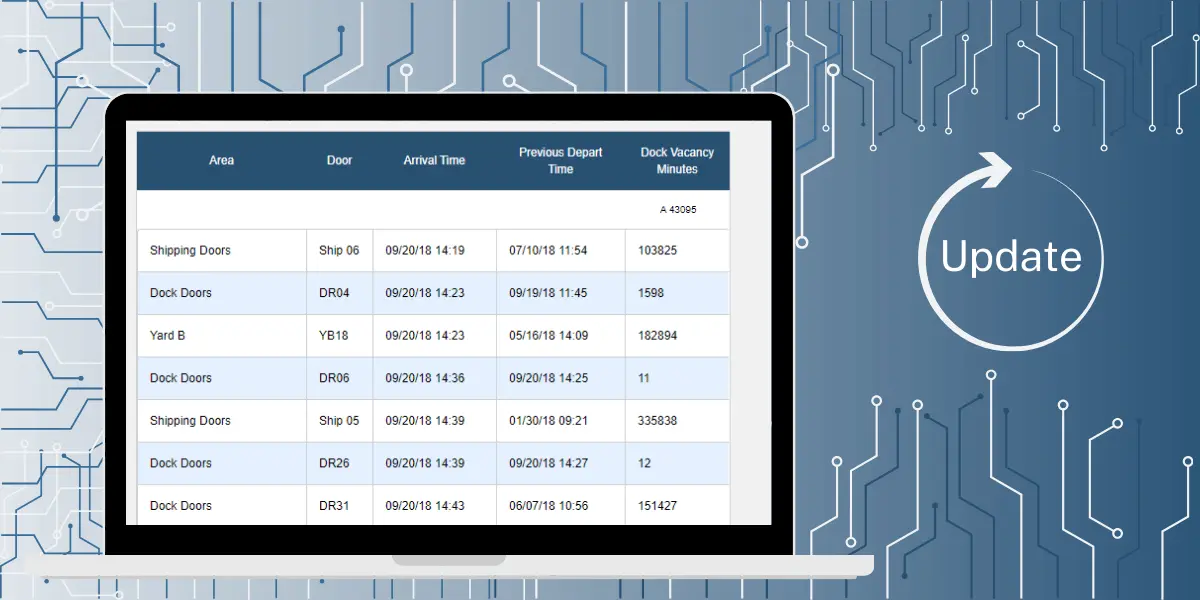Click the DR26 dock door row

click(x=339, y=463)
